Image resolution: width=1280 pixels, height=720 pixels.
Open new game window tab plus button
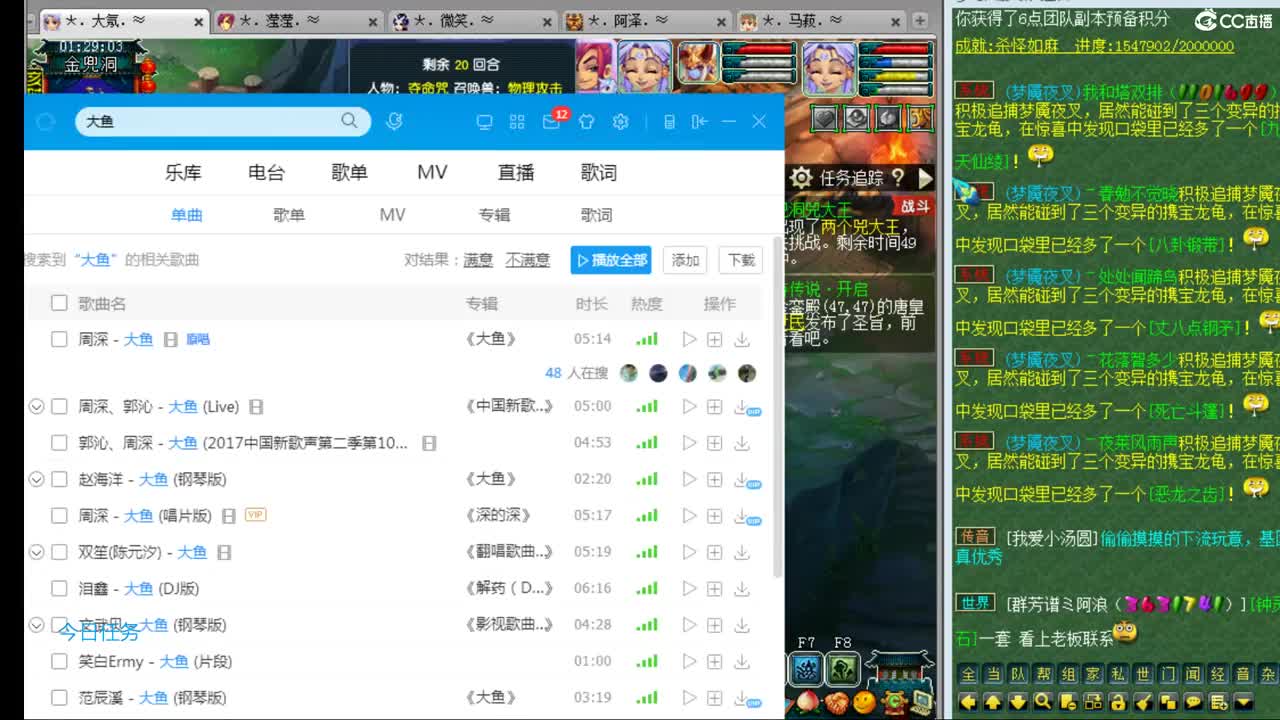click(x=919, y=21)
